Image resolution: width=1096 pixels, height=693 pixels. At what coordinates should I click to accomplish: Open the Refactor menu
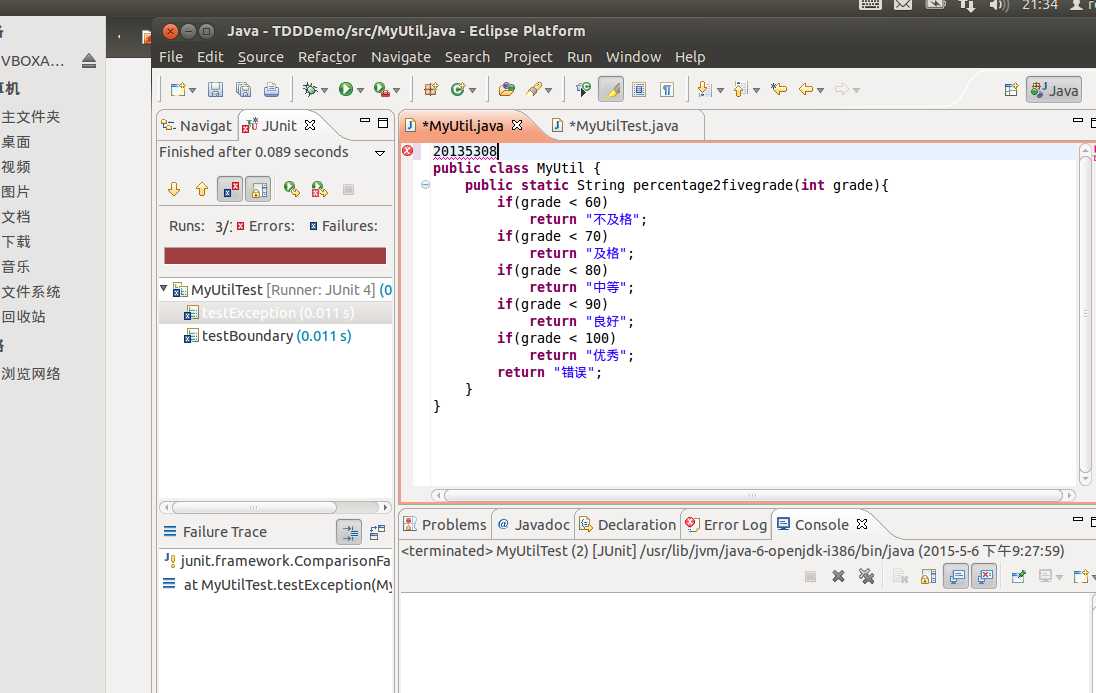point(326,57)
